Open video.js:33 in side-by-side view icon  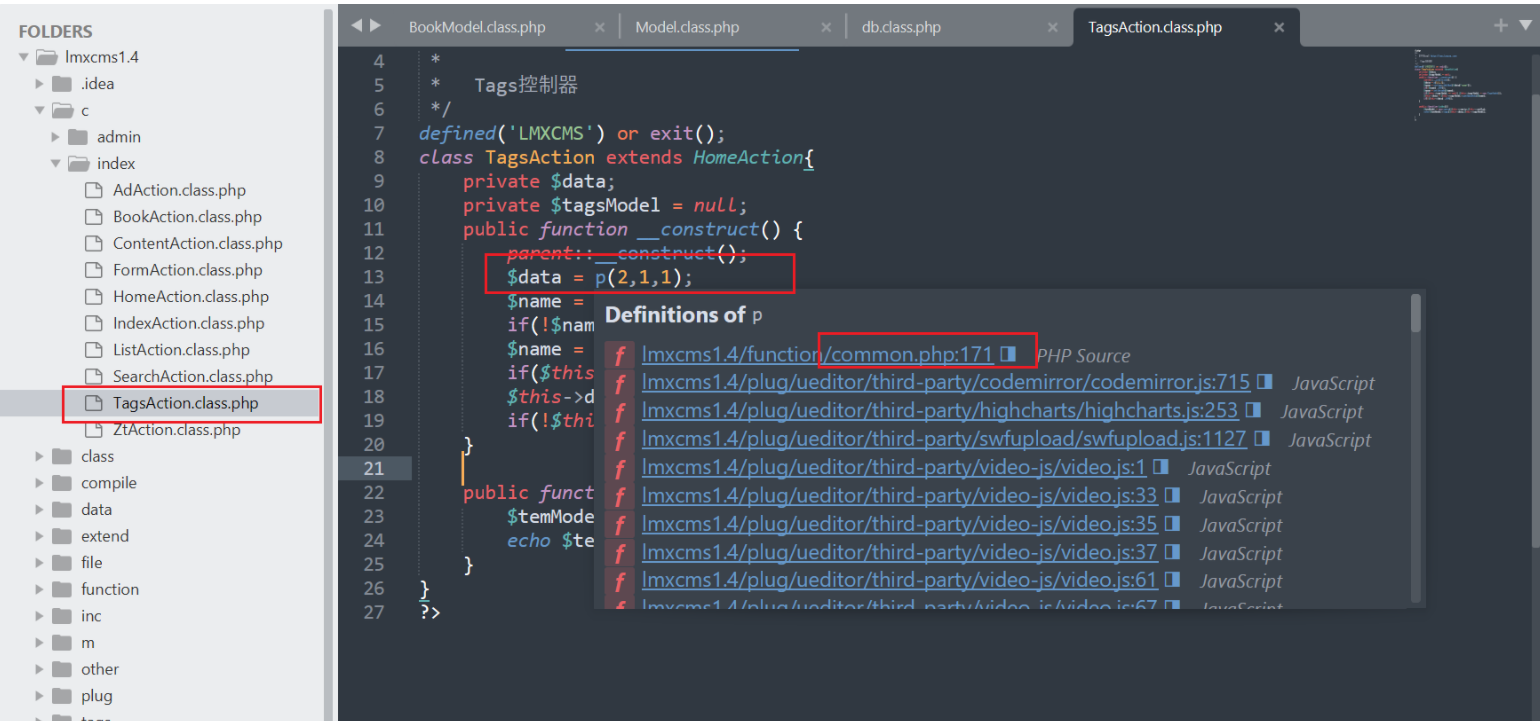coord(1173,495)
